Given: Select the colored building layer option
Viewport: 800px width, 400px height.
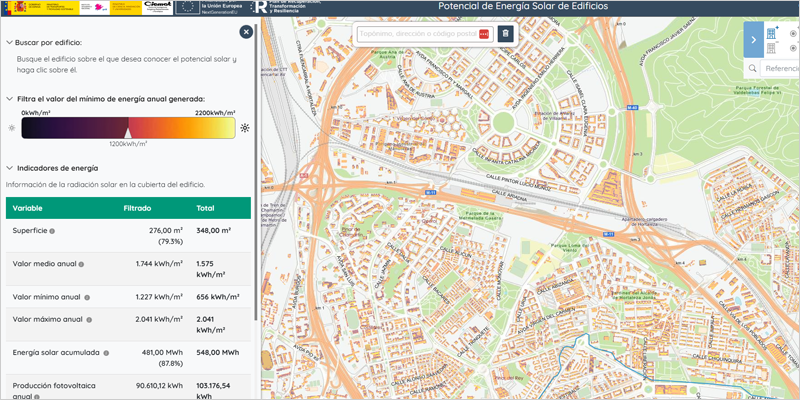Looking at the screenshot, I should pyautogui.click(x=772, y=32).
